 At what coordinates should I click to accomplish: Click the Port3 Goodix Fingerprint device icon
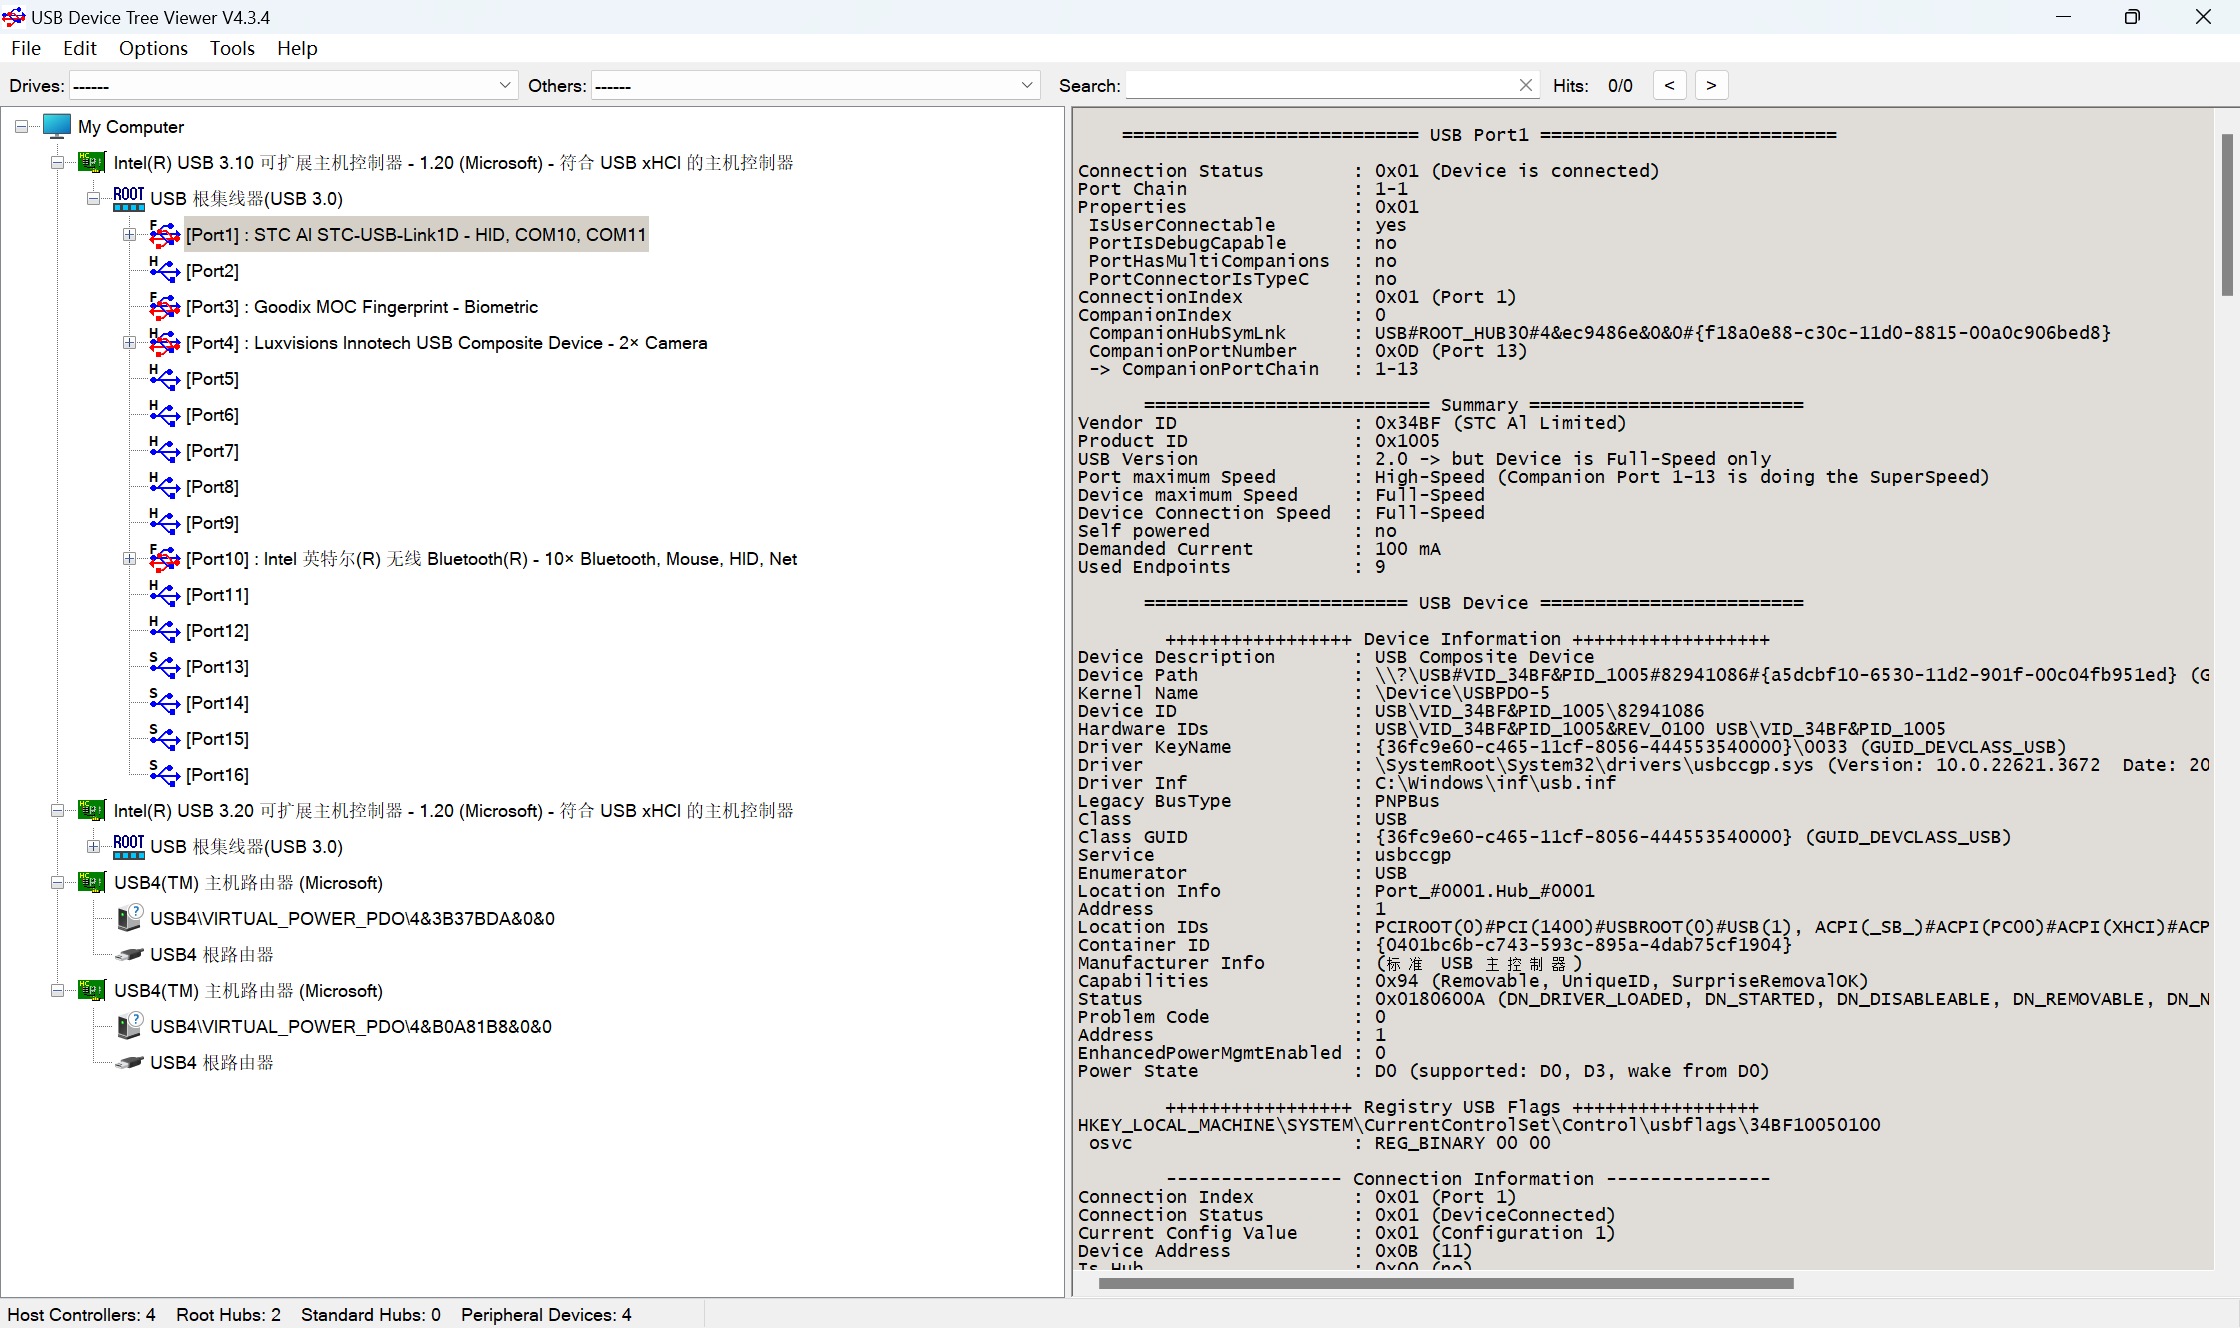[164, 306]
